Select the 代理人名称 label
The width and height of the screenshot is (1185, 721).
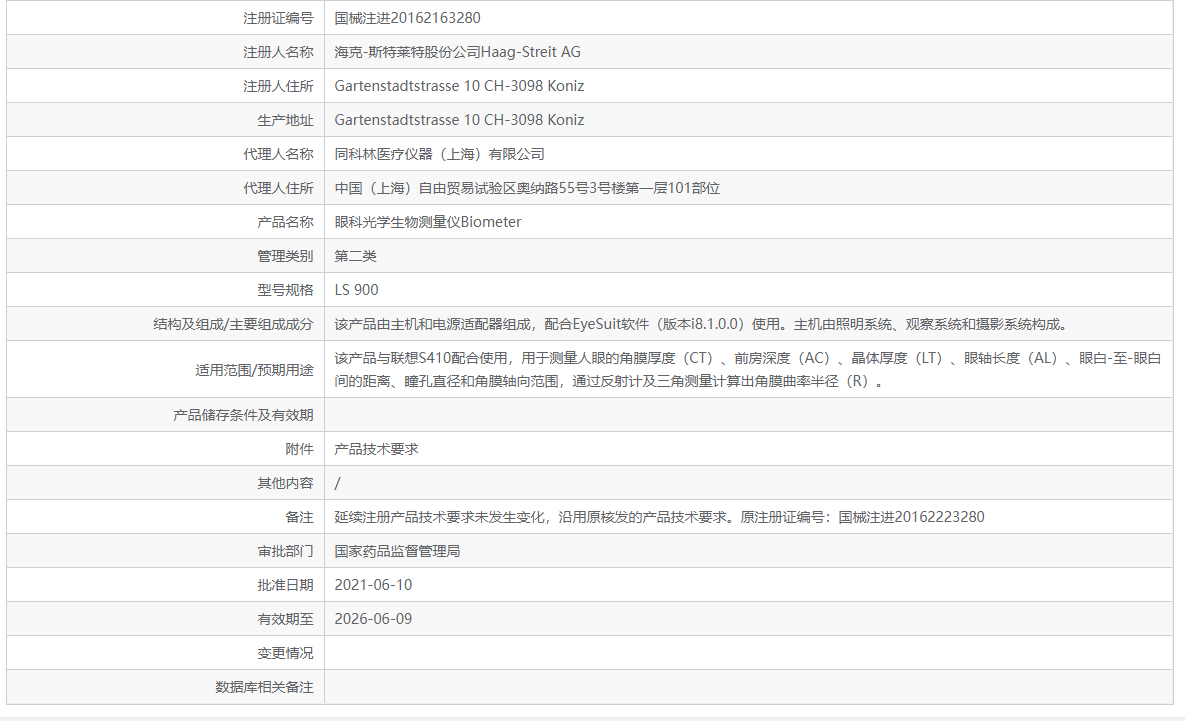pos(277,154)
